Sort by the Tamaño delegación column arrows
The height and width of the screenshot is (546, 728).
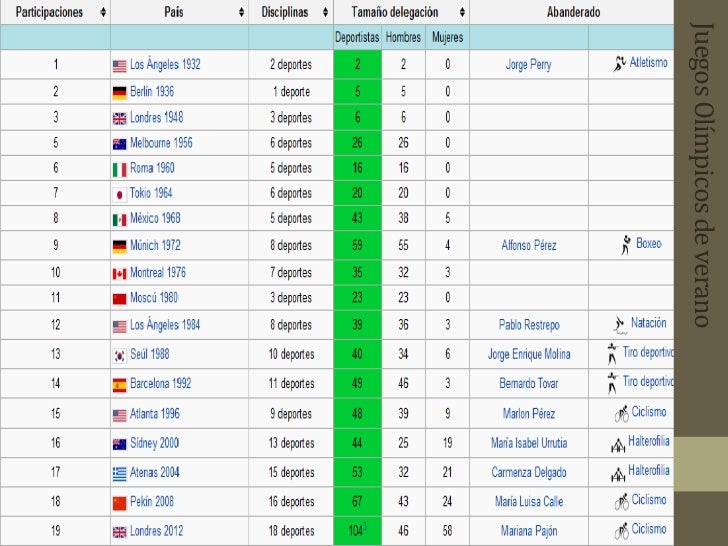click(x=461, y=13)
